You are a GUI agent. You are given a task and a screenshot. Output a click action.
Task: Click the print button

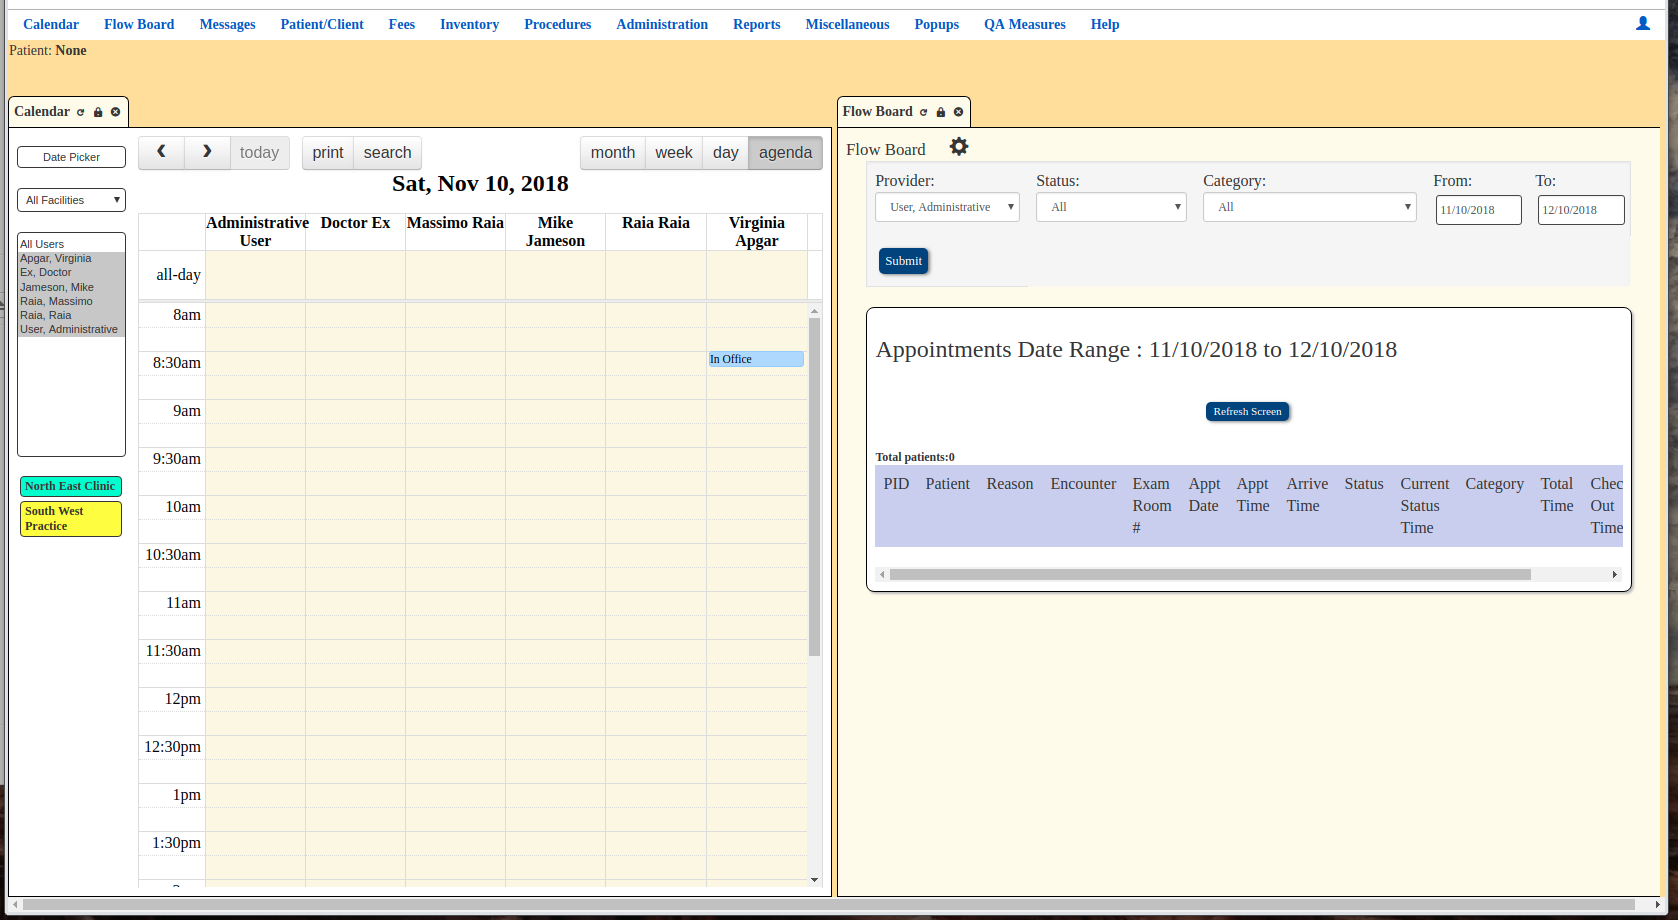pos(328,152)
